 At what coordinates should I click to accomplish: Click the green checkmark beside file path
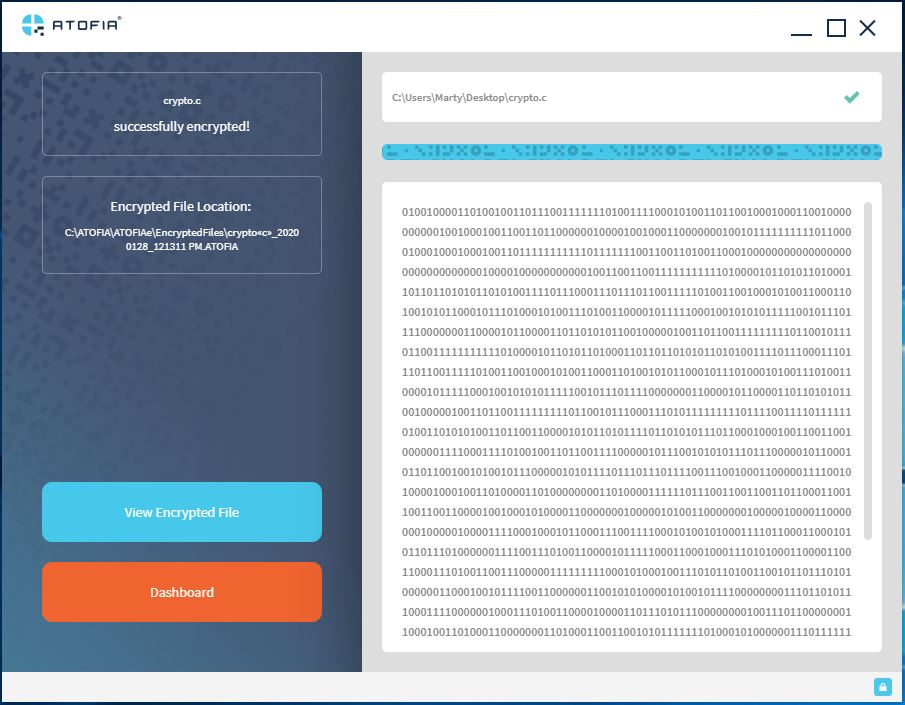coord(851,97)
